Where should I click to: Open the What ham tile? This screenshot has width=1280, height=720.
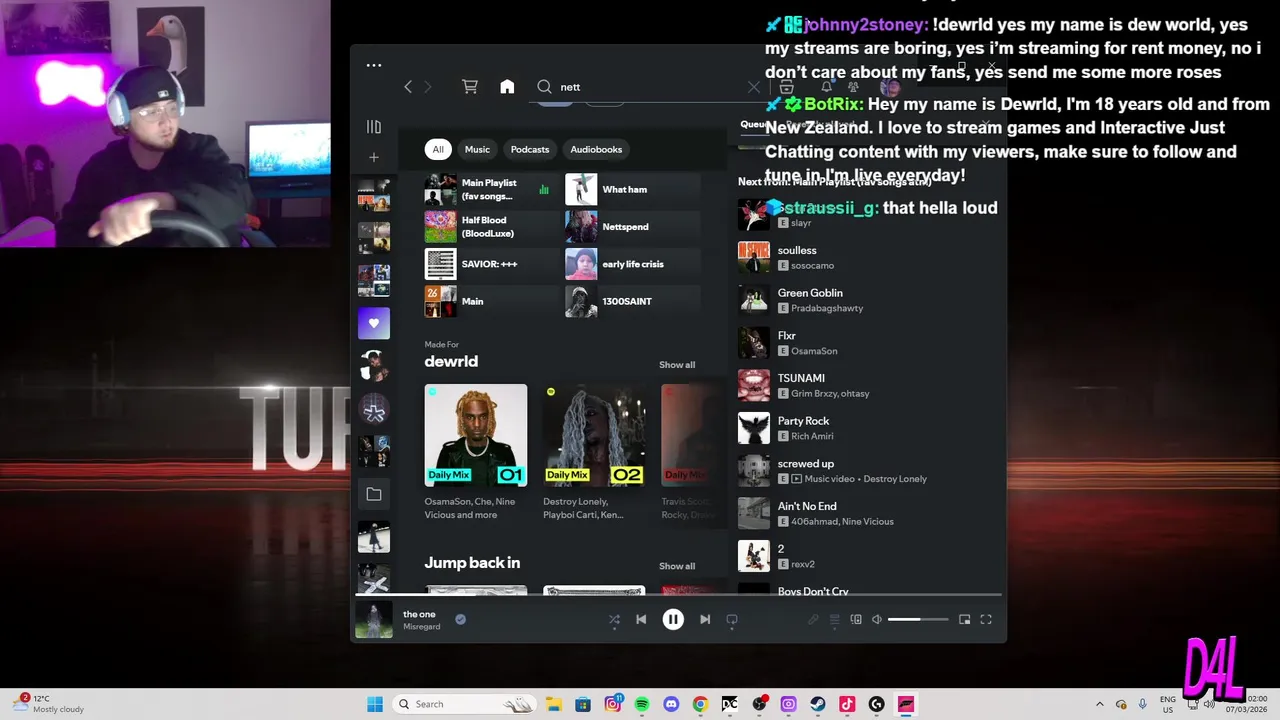point(632,189)
